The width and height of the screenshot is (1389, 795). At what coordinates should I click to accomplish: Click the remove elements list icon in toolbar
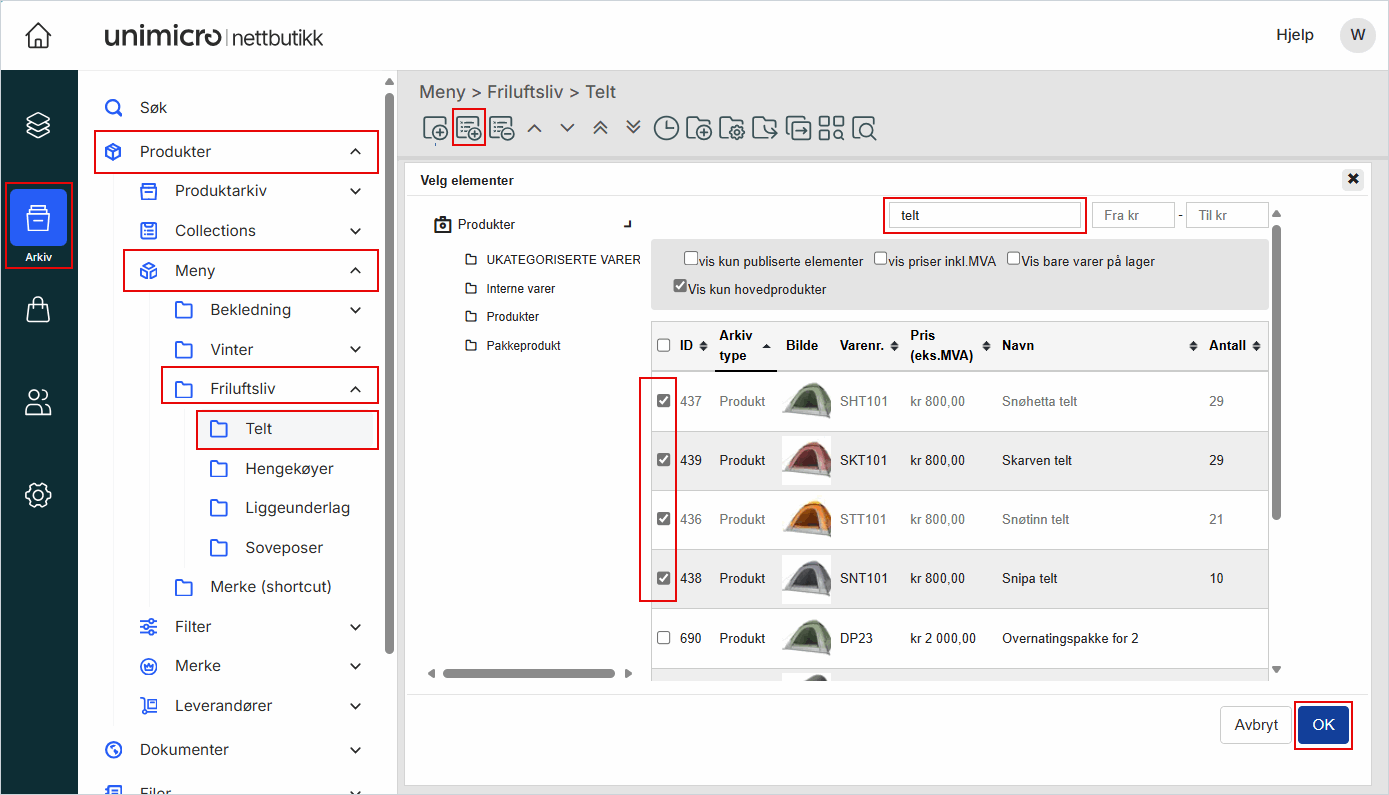pyautogui.click(x=502, y=128)
